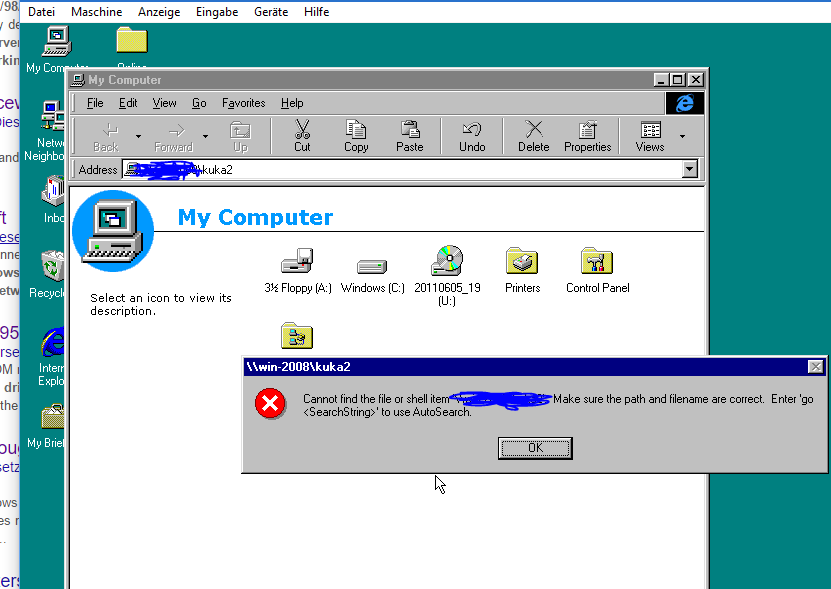
Task: Go Back using the toolbar arrow
Action: click(106, 136)
